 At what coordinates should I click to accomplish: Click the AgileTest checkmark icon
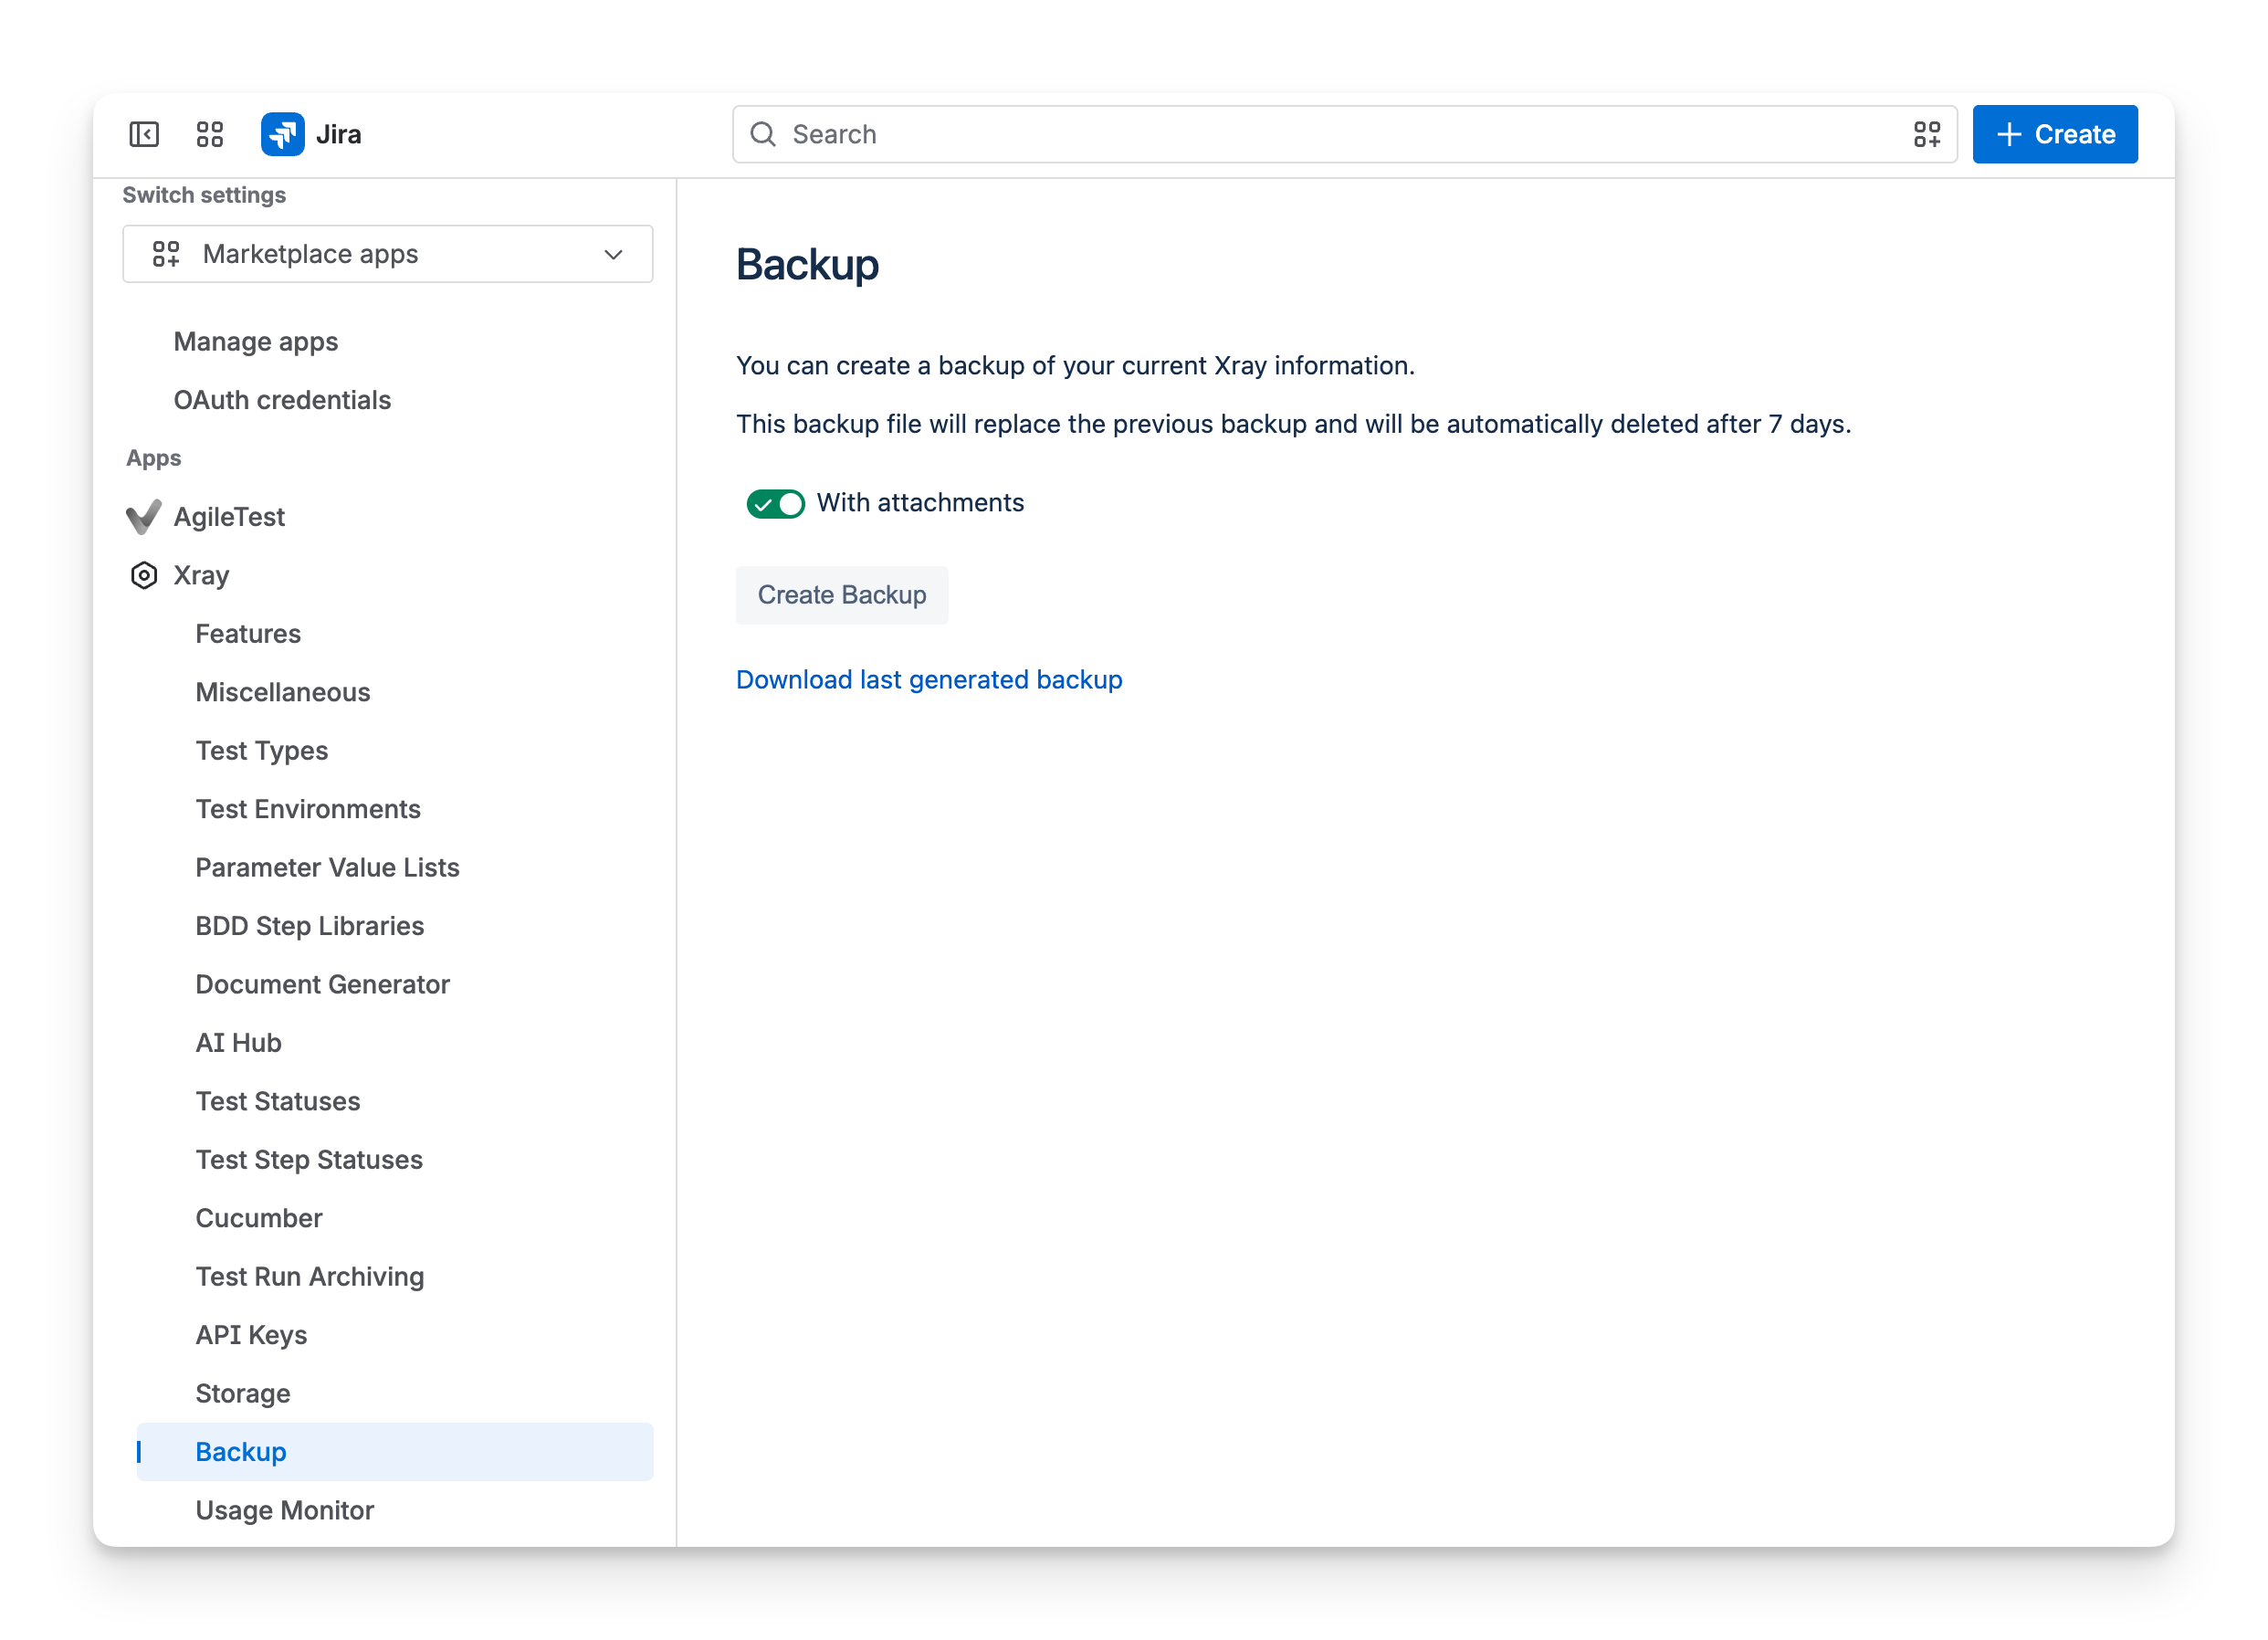click(144, 517)
